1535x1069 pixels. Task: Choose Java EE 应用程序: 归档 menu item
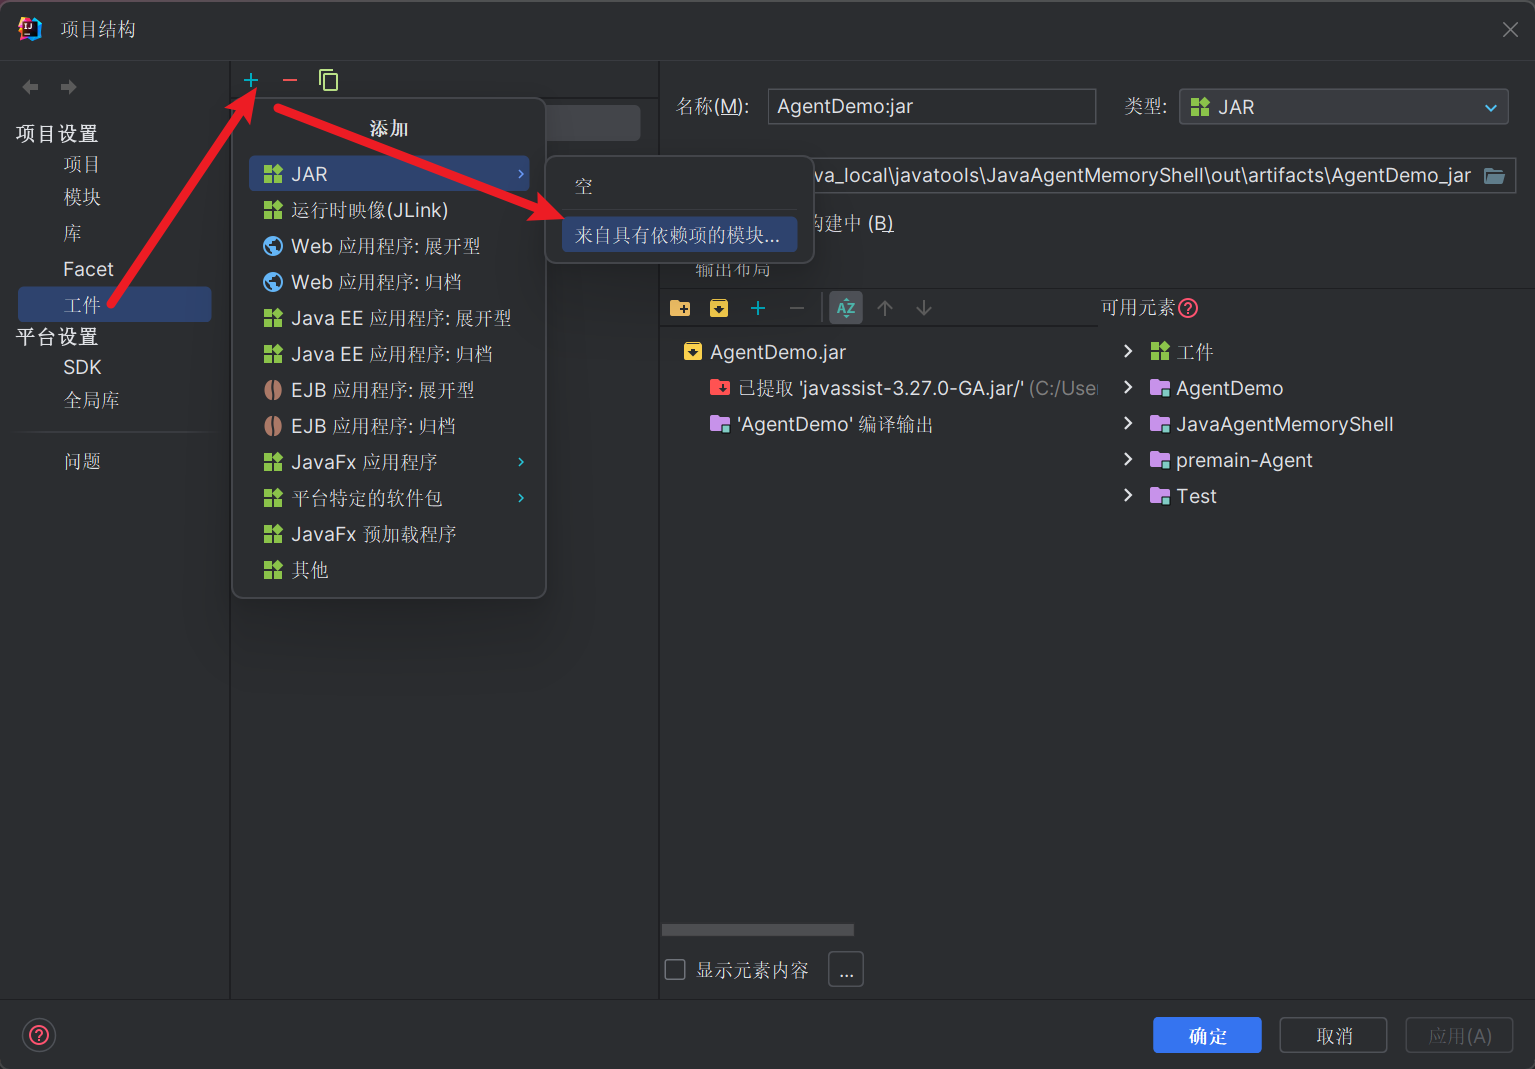pos(389,354)
